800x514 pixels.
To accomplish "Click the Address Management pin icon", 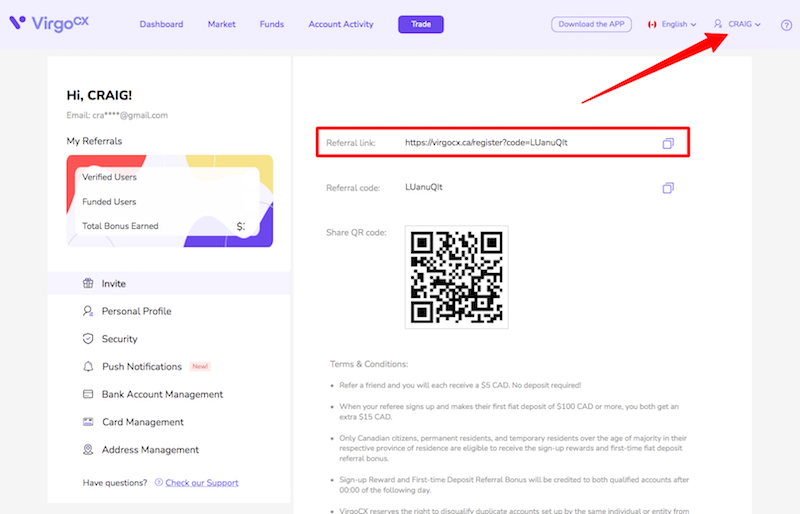I will pyautogui.click(x=88, y=450).
